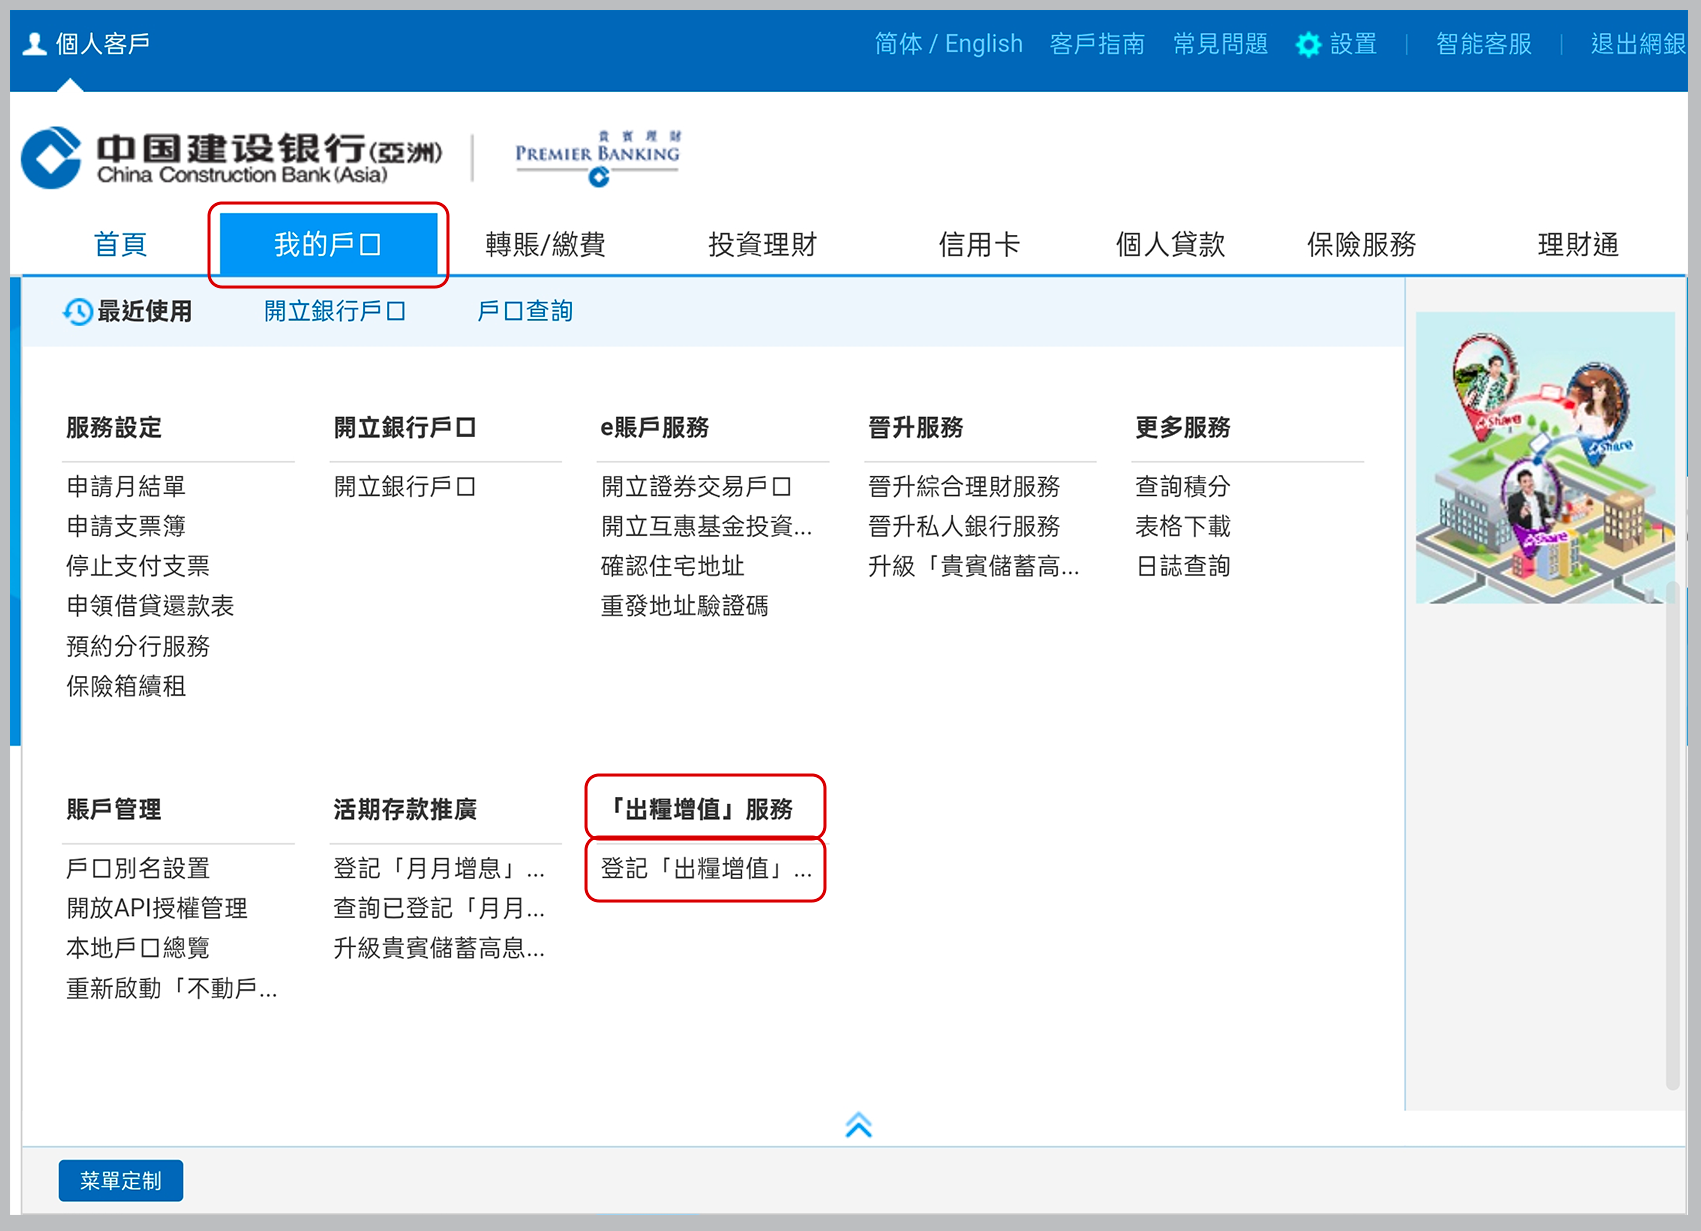Image resolution: width=1701 pixels, height=1231 pixels.
Task: Click the recently used clock icon
Action: tap(78, 312)
